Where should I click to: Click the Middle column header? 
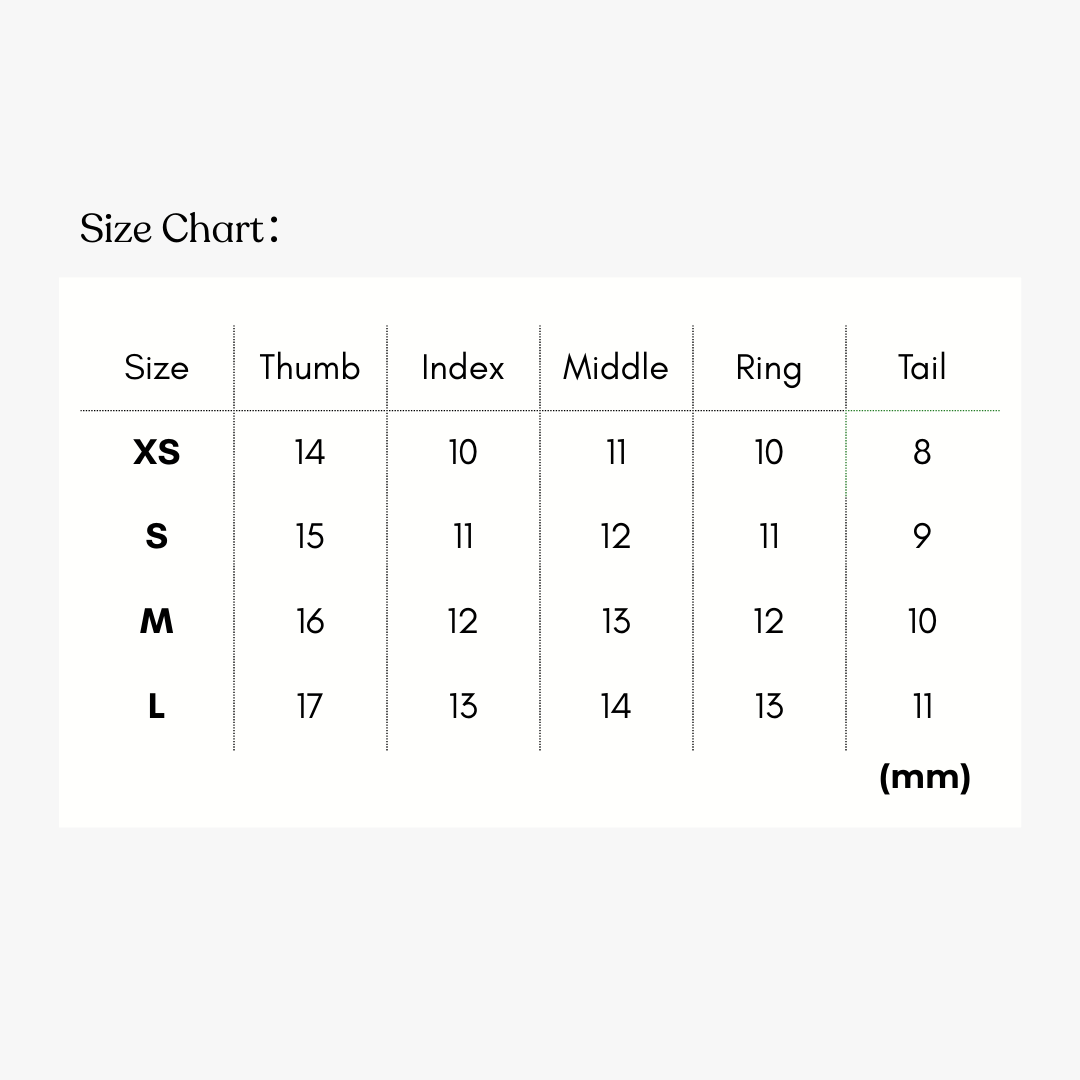click(616, 368)
